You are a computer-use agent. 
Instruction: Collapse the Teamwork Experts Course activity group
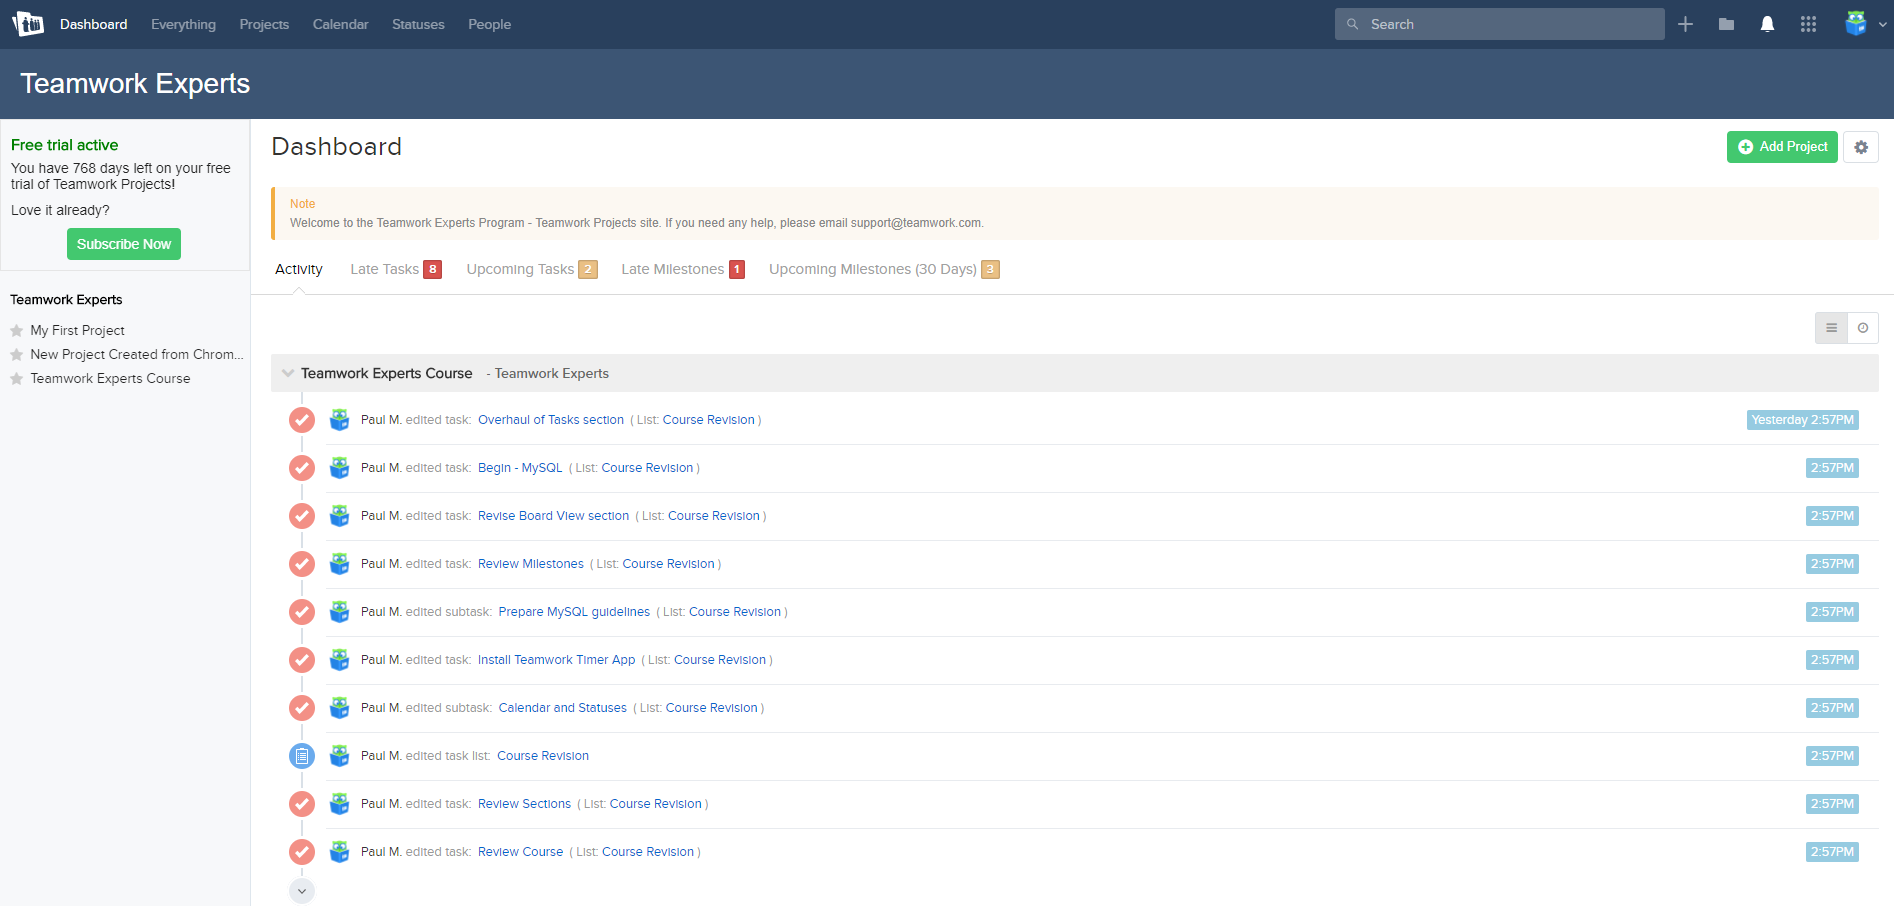point(288,373)
